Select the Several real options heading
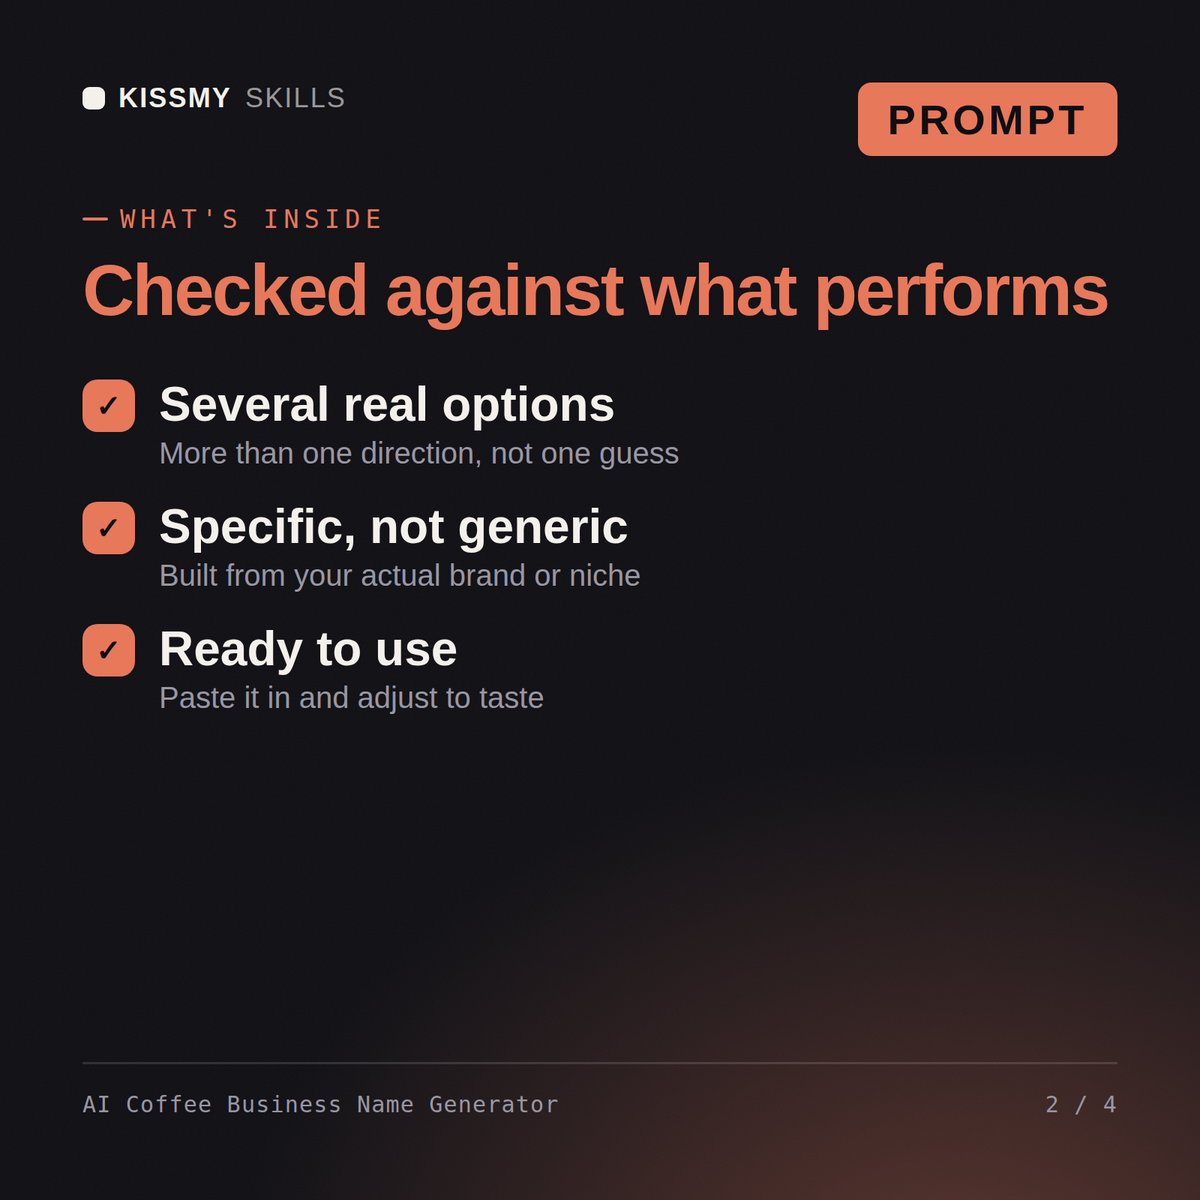This screenshot has height=1200, width=1200. click(x=387, y=405)
